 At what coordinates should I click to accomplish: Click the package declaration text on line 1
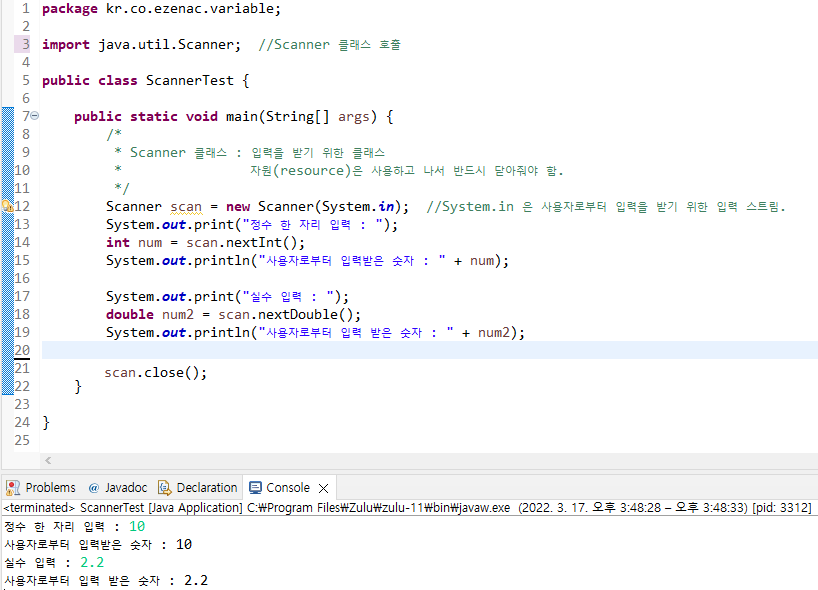[161, 9]
